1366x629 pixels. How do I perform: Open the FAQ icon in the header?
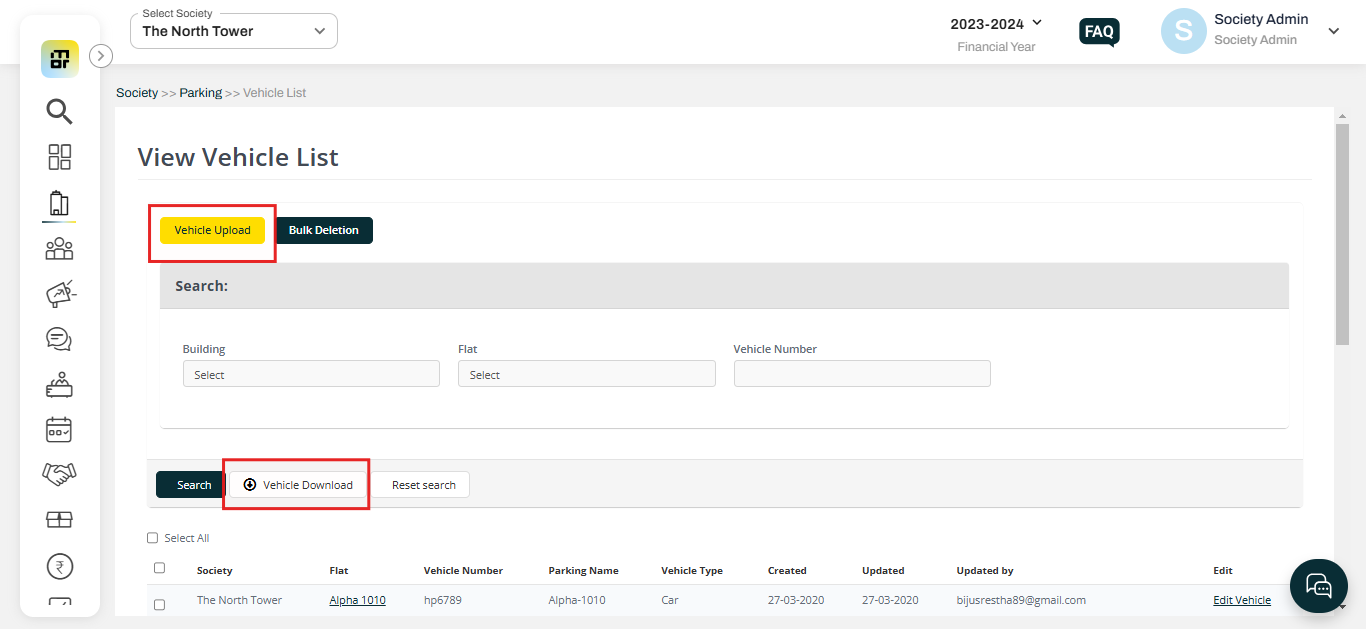(x=1098, y=32)
